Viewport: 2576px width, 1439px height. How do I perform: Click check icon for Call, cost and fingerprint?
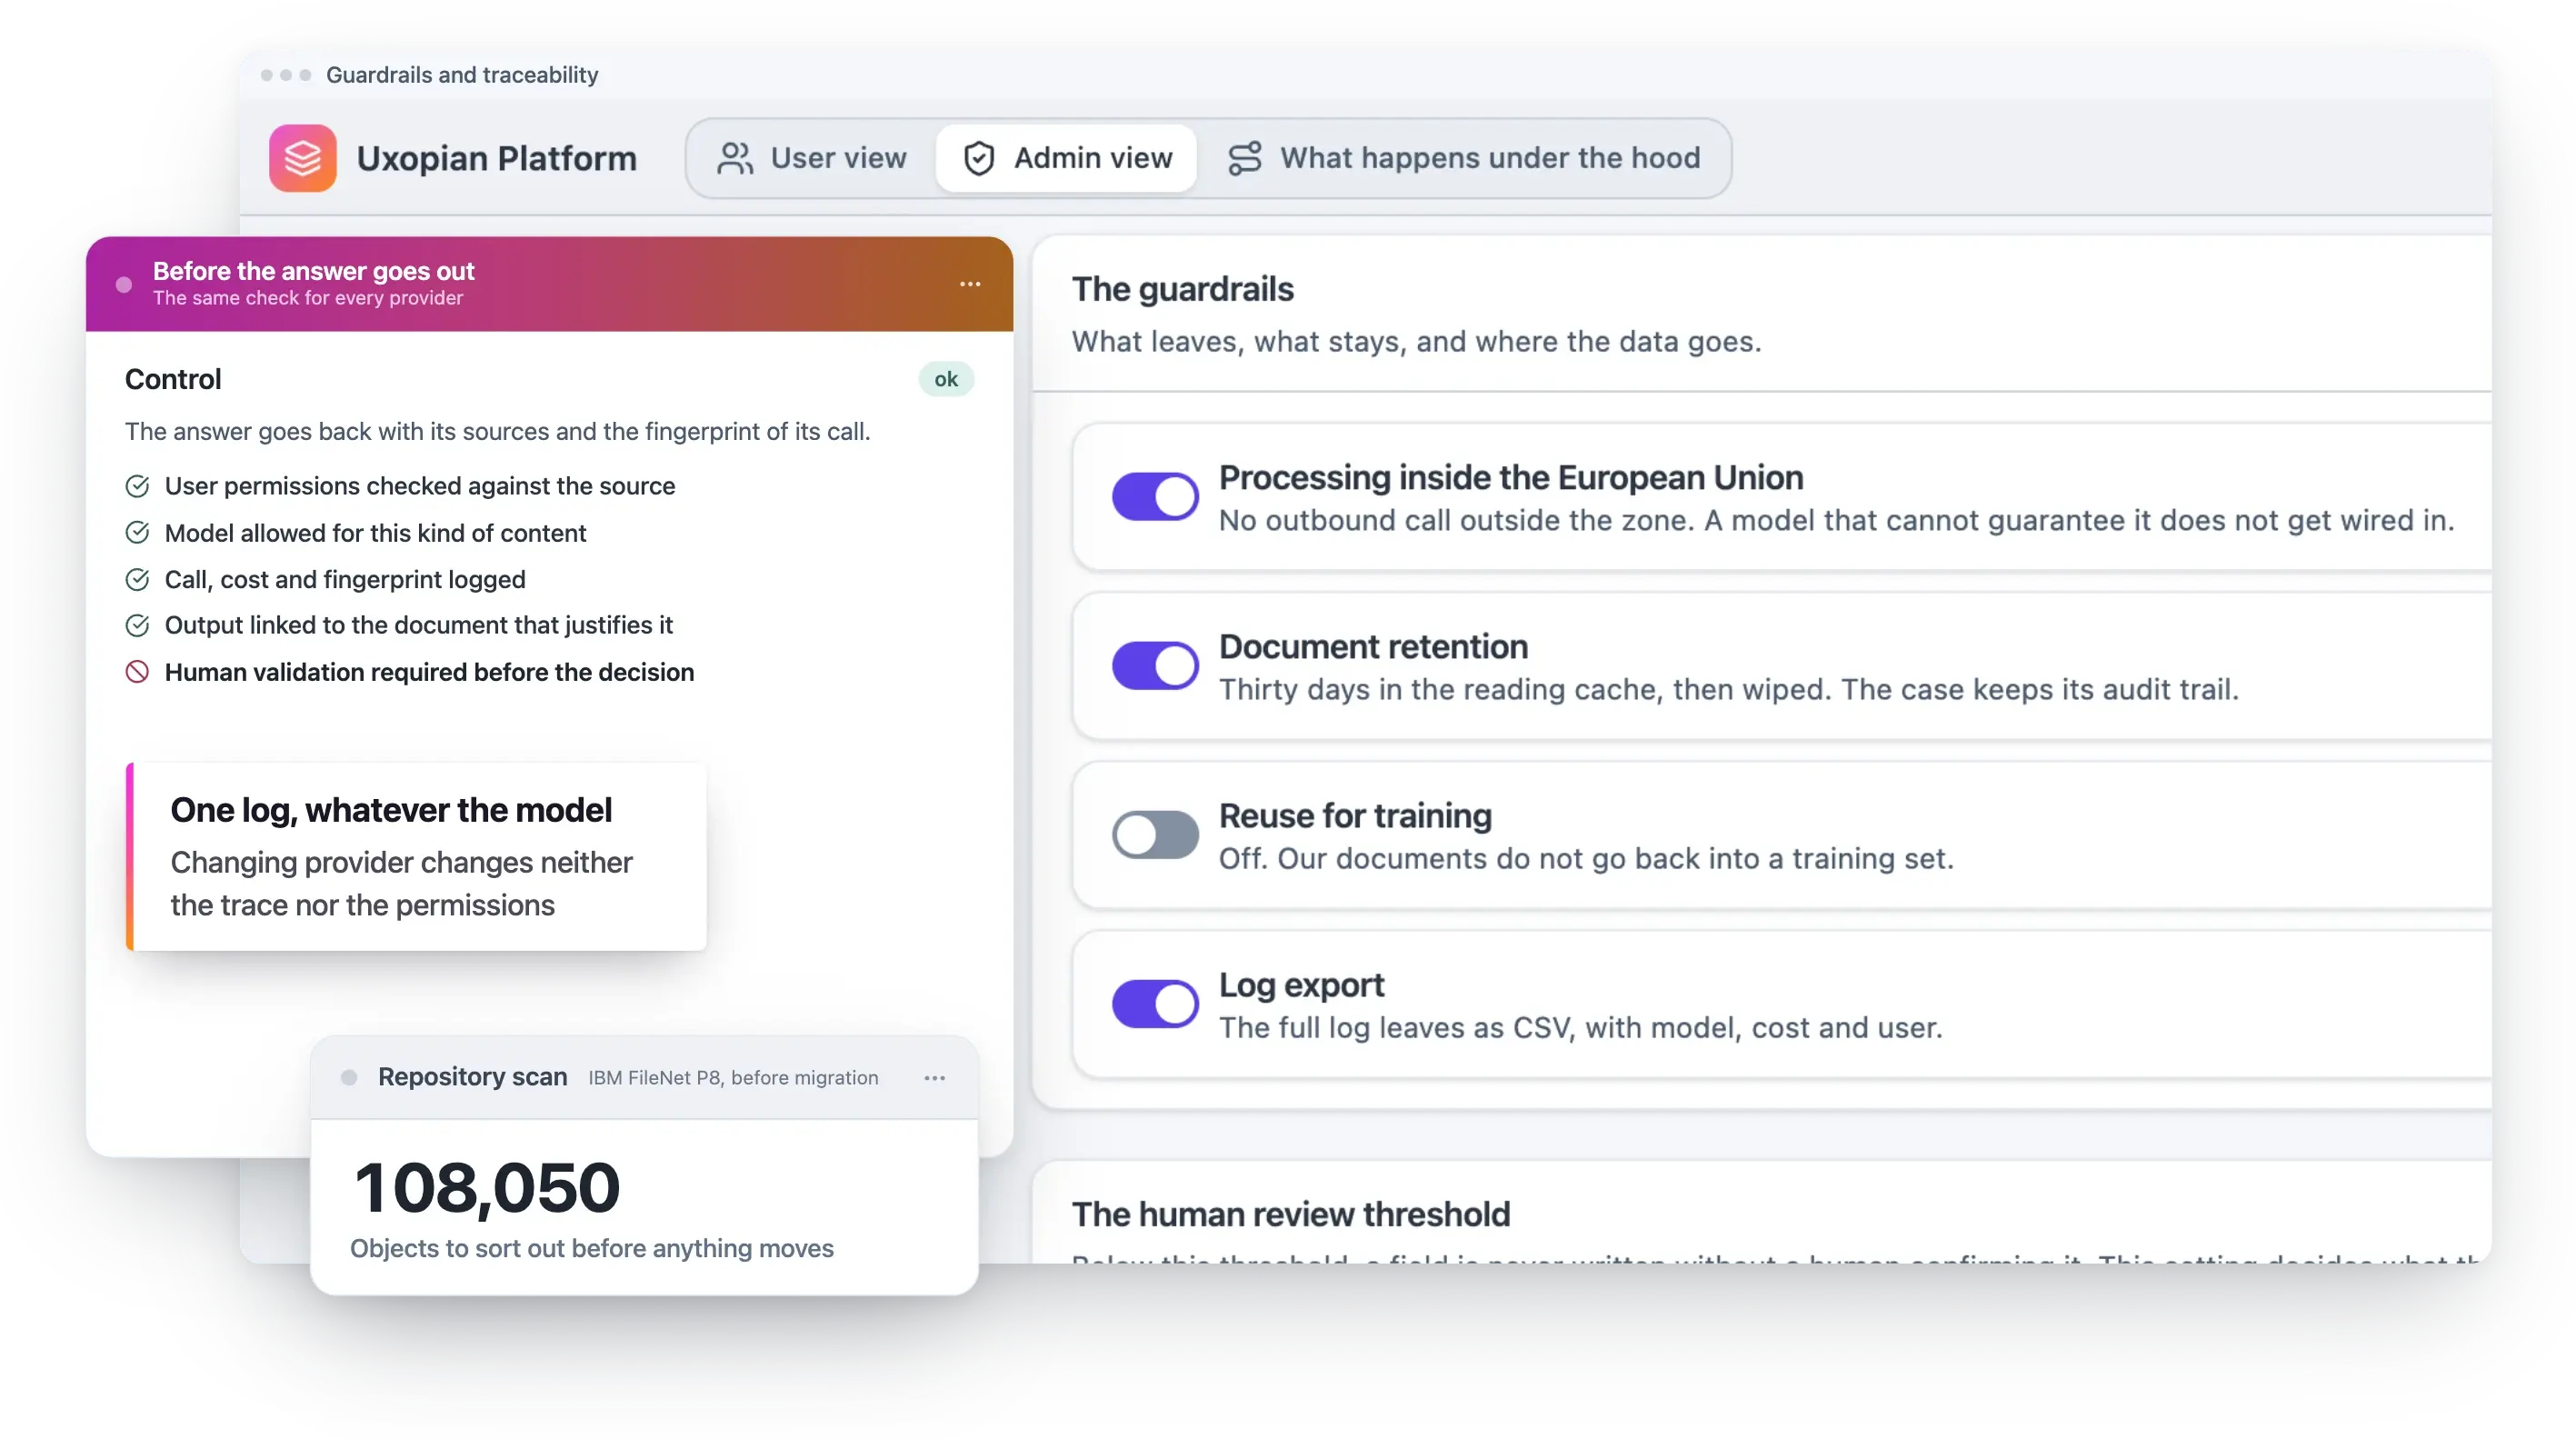[137, 579]
